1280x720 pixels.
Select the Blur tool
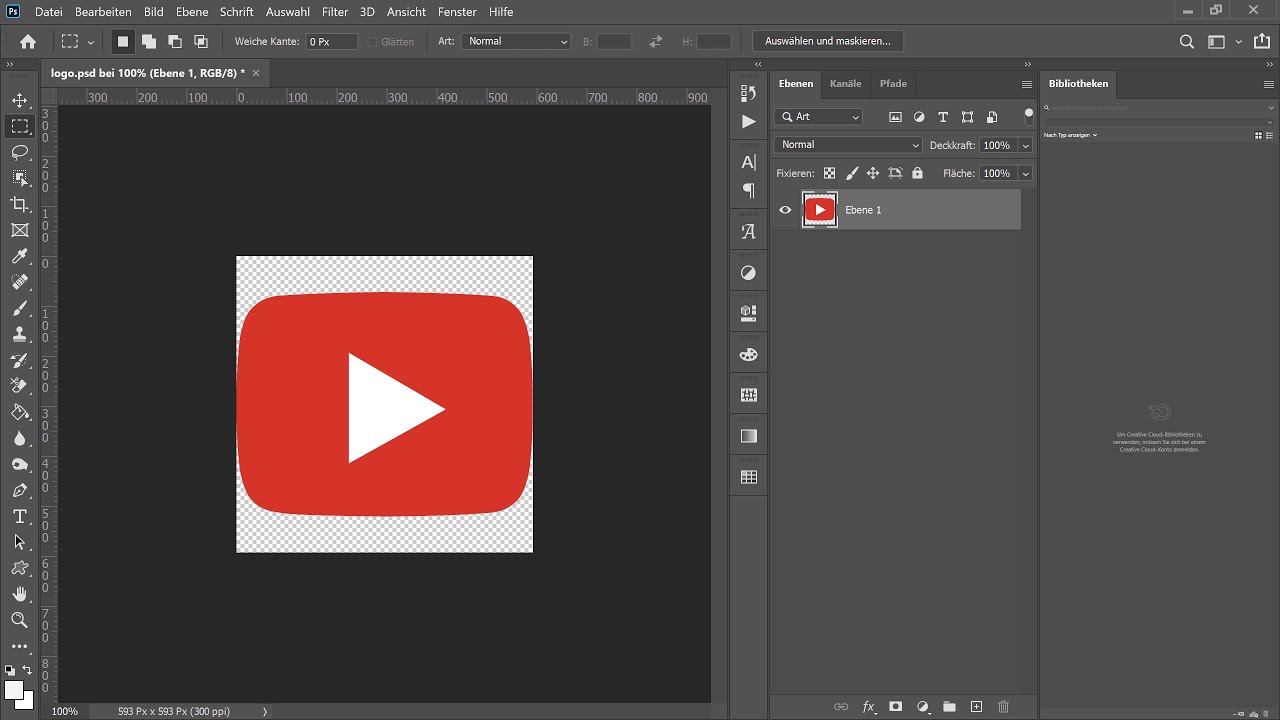19,438
